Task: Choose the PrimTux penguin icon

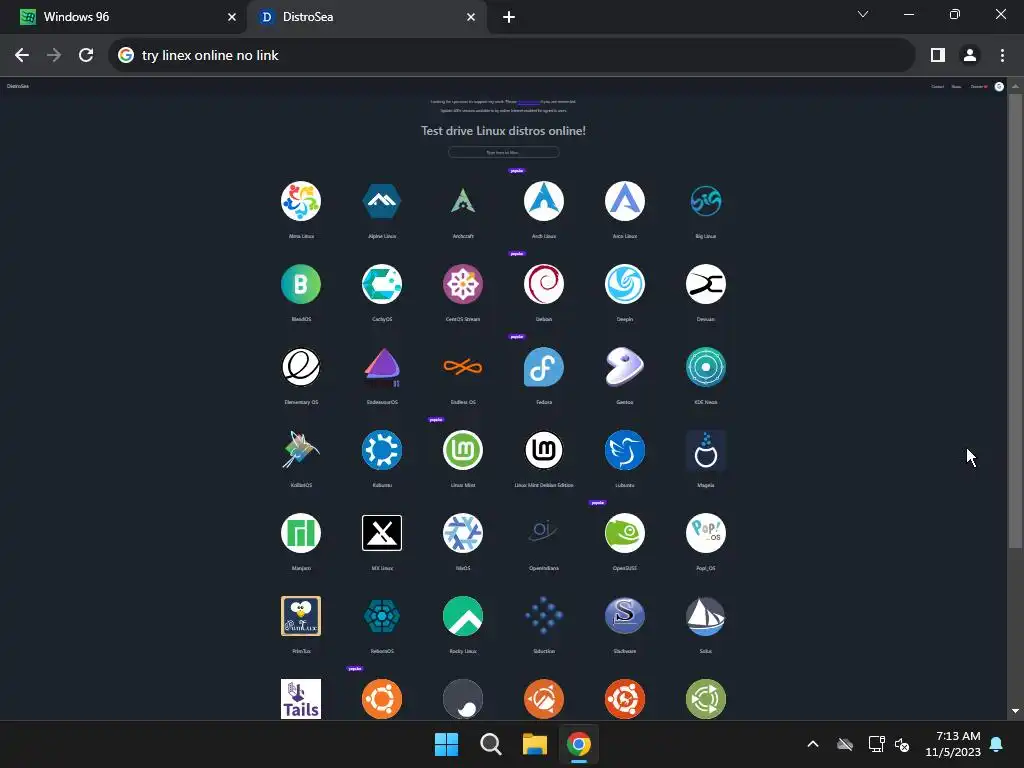Action: [301, 616]
